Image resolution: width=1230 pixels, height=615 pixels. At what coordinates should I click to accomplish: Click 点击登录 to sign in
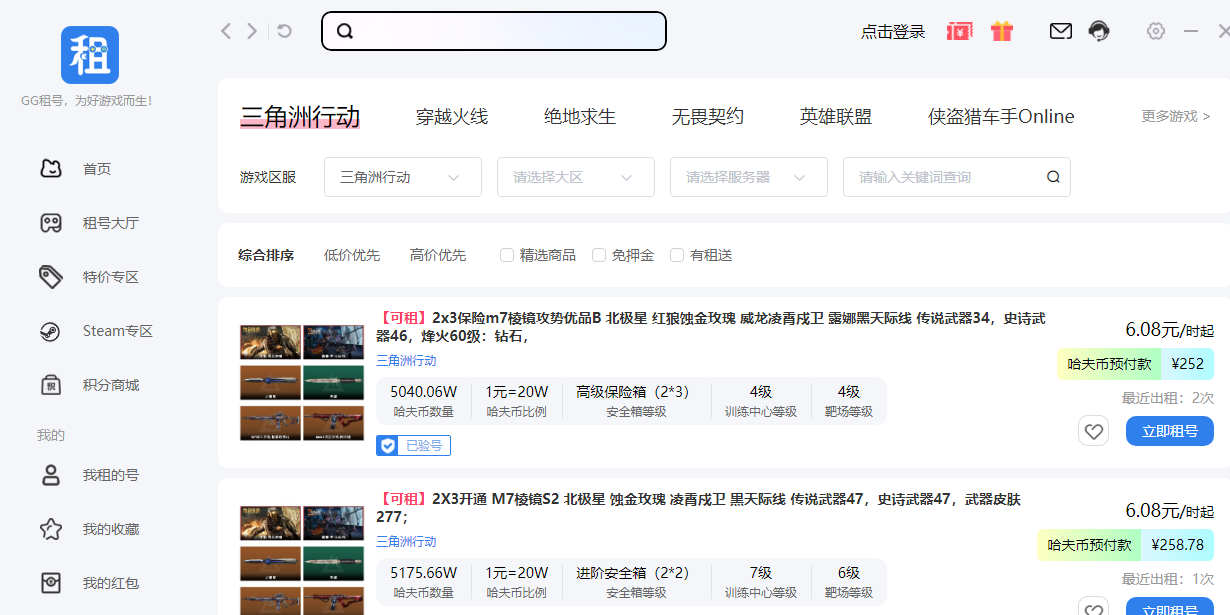893,32
